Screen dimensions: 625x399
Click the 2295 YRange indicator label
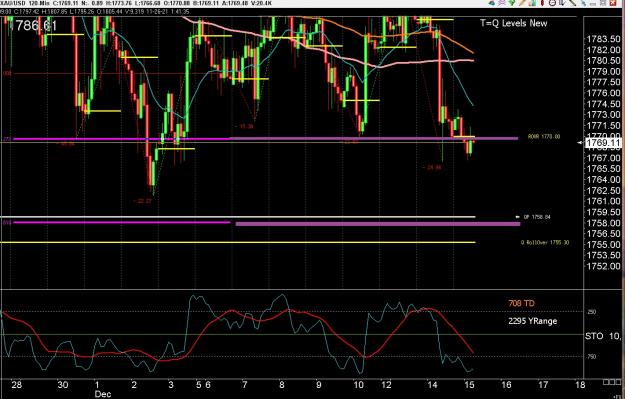tap(533, 321)
